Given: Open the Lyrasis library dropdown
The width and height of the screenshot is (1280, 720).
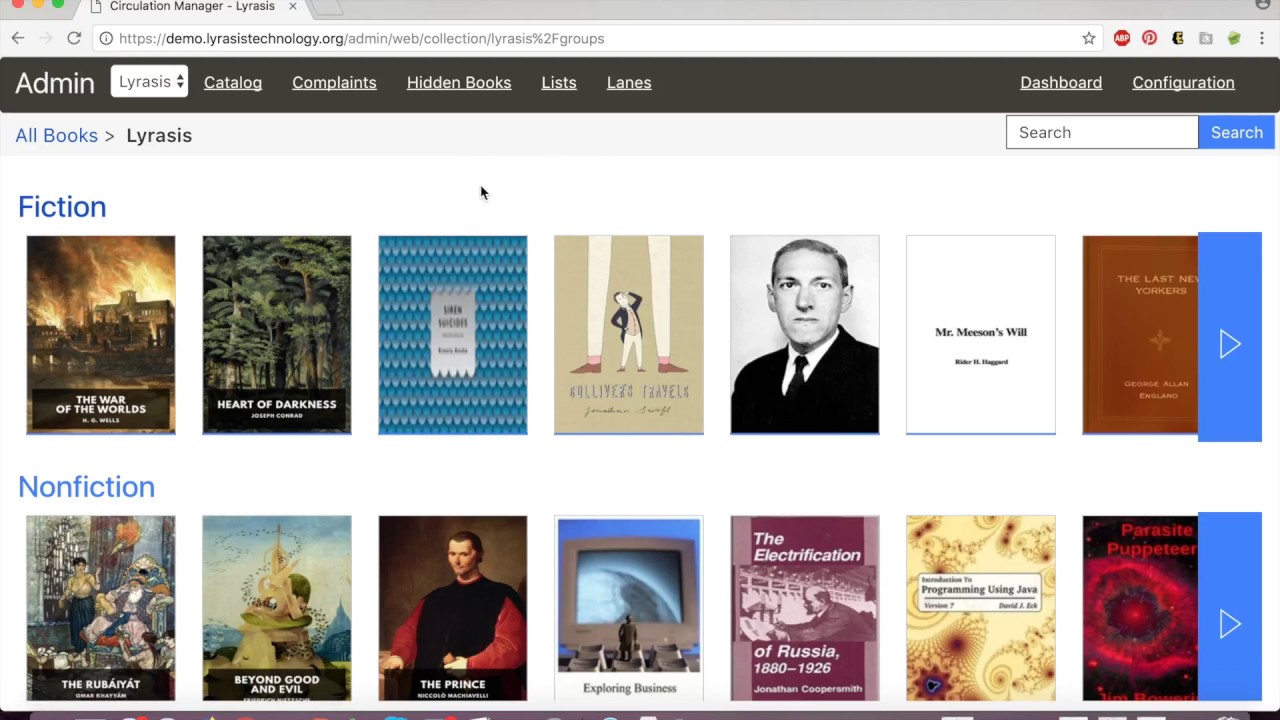Looking at the screenshot, I should [149, 82].
